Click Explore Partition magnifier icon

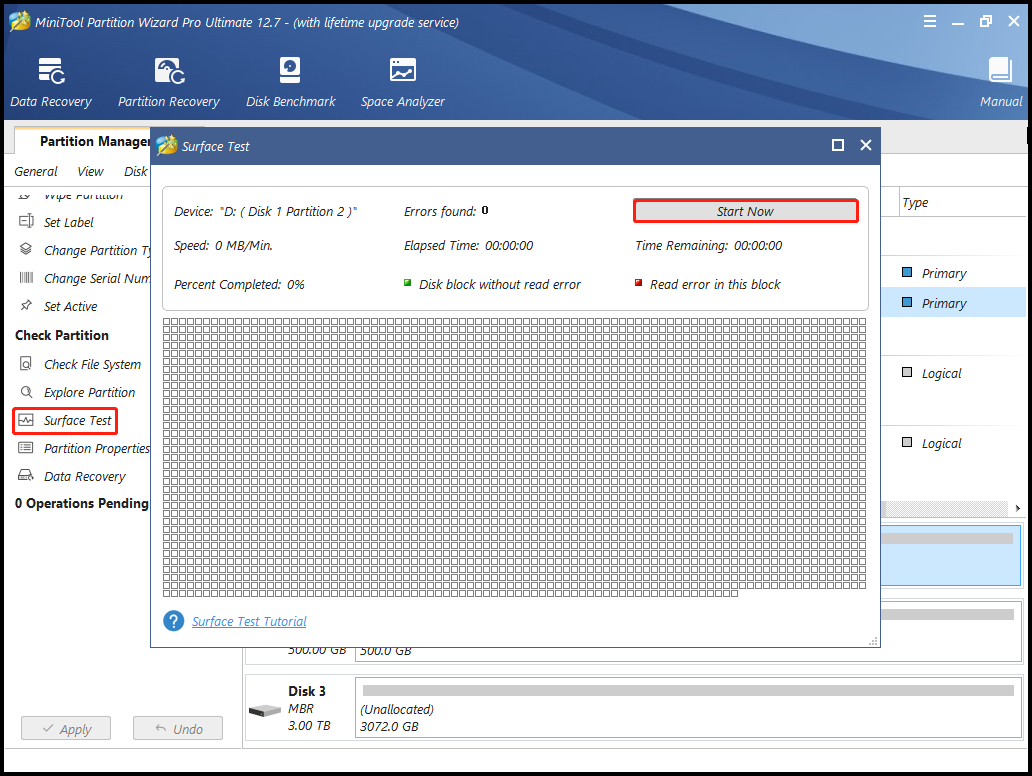[x=26, y=392]
